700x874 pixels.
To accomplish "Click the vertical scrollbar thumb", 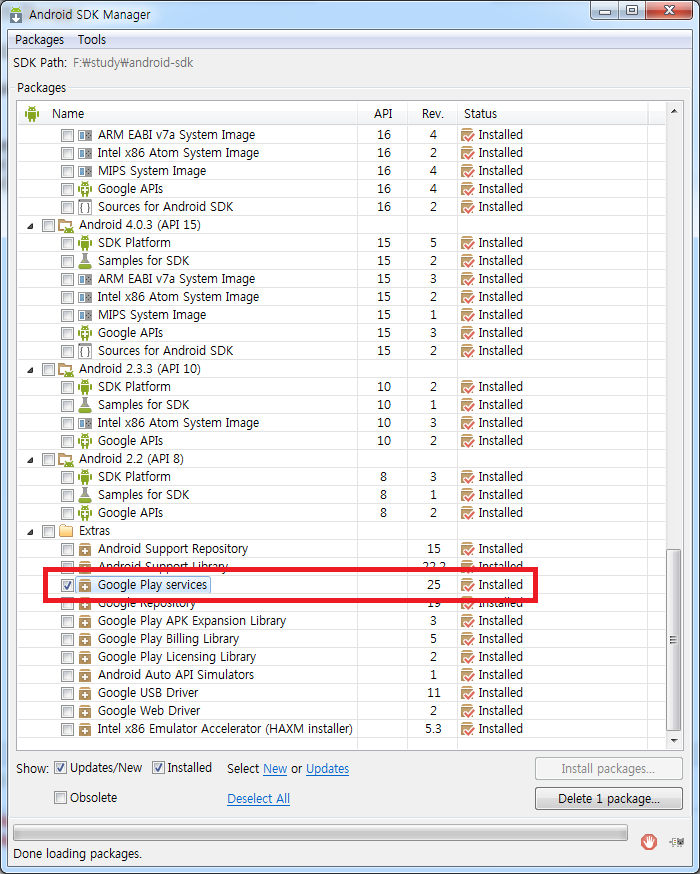I will 674,639.
